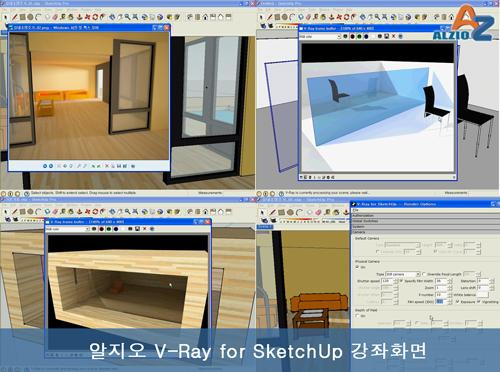
Task: Click the save image icon in bottom-left V-Ray frame buffer
Action: [137, 229]
